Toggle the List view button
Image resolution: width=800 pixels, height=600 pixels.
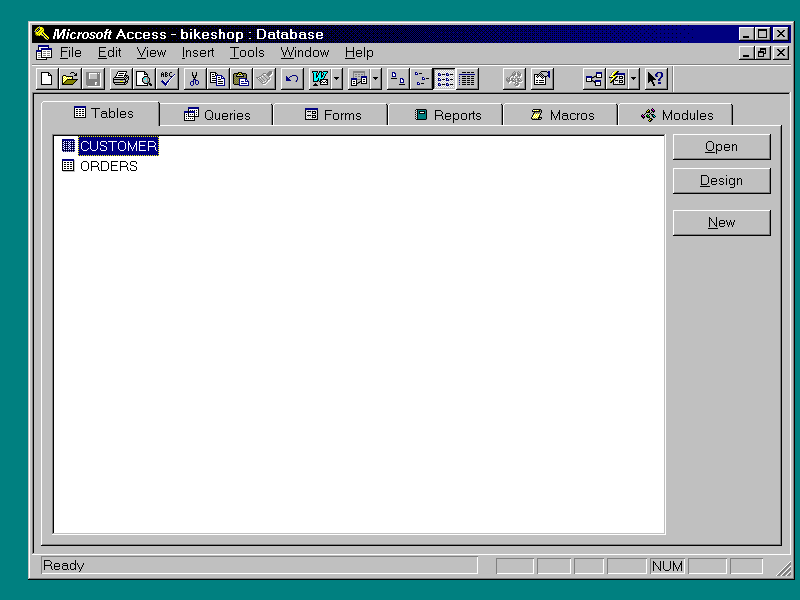[444, 79]
